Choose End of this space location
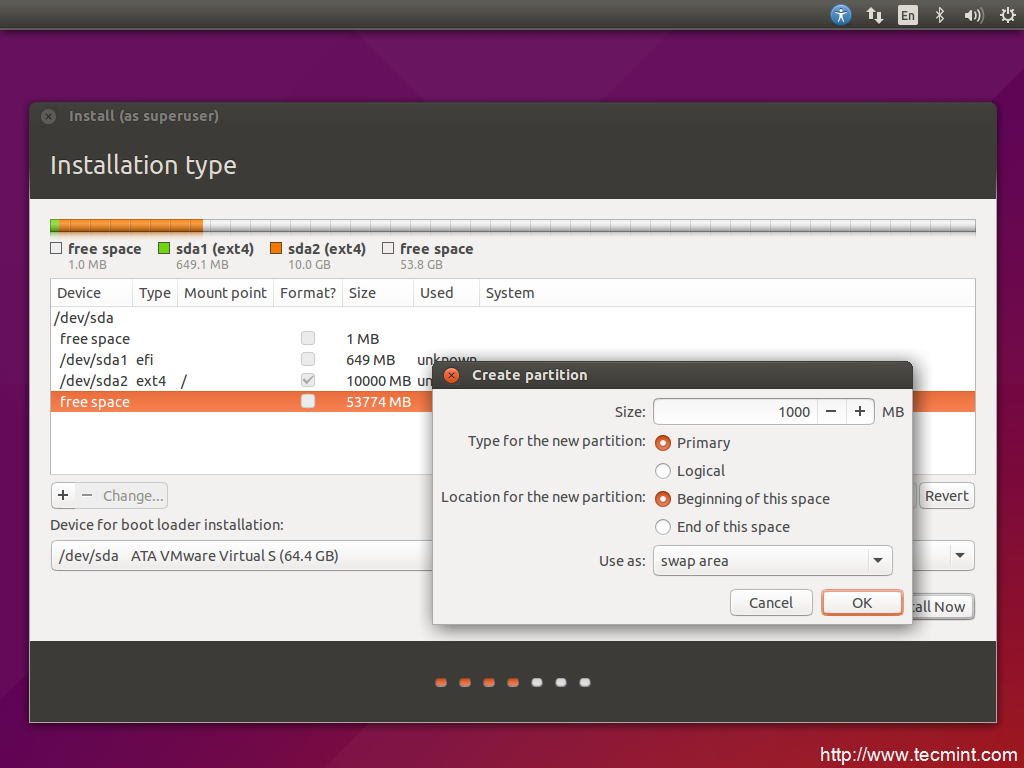 tap(663, 527)
